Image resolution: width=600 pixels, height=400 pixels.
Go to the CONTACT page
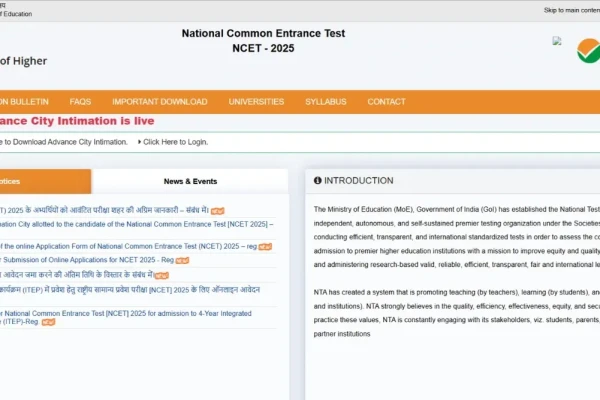[386, 102]
